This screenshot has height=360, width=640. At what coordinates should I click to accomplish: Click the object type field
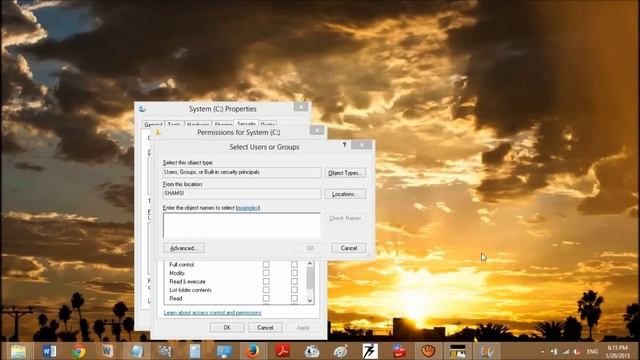coord(242,172)
